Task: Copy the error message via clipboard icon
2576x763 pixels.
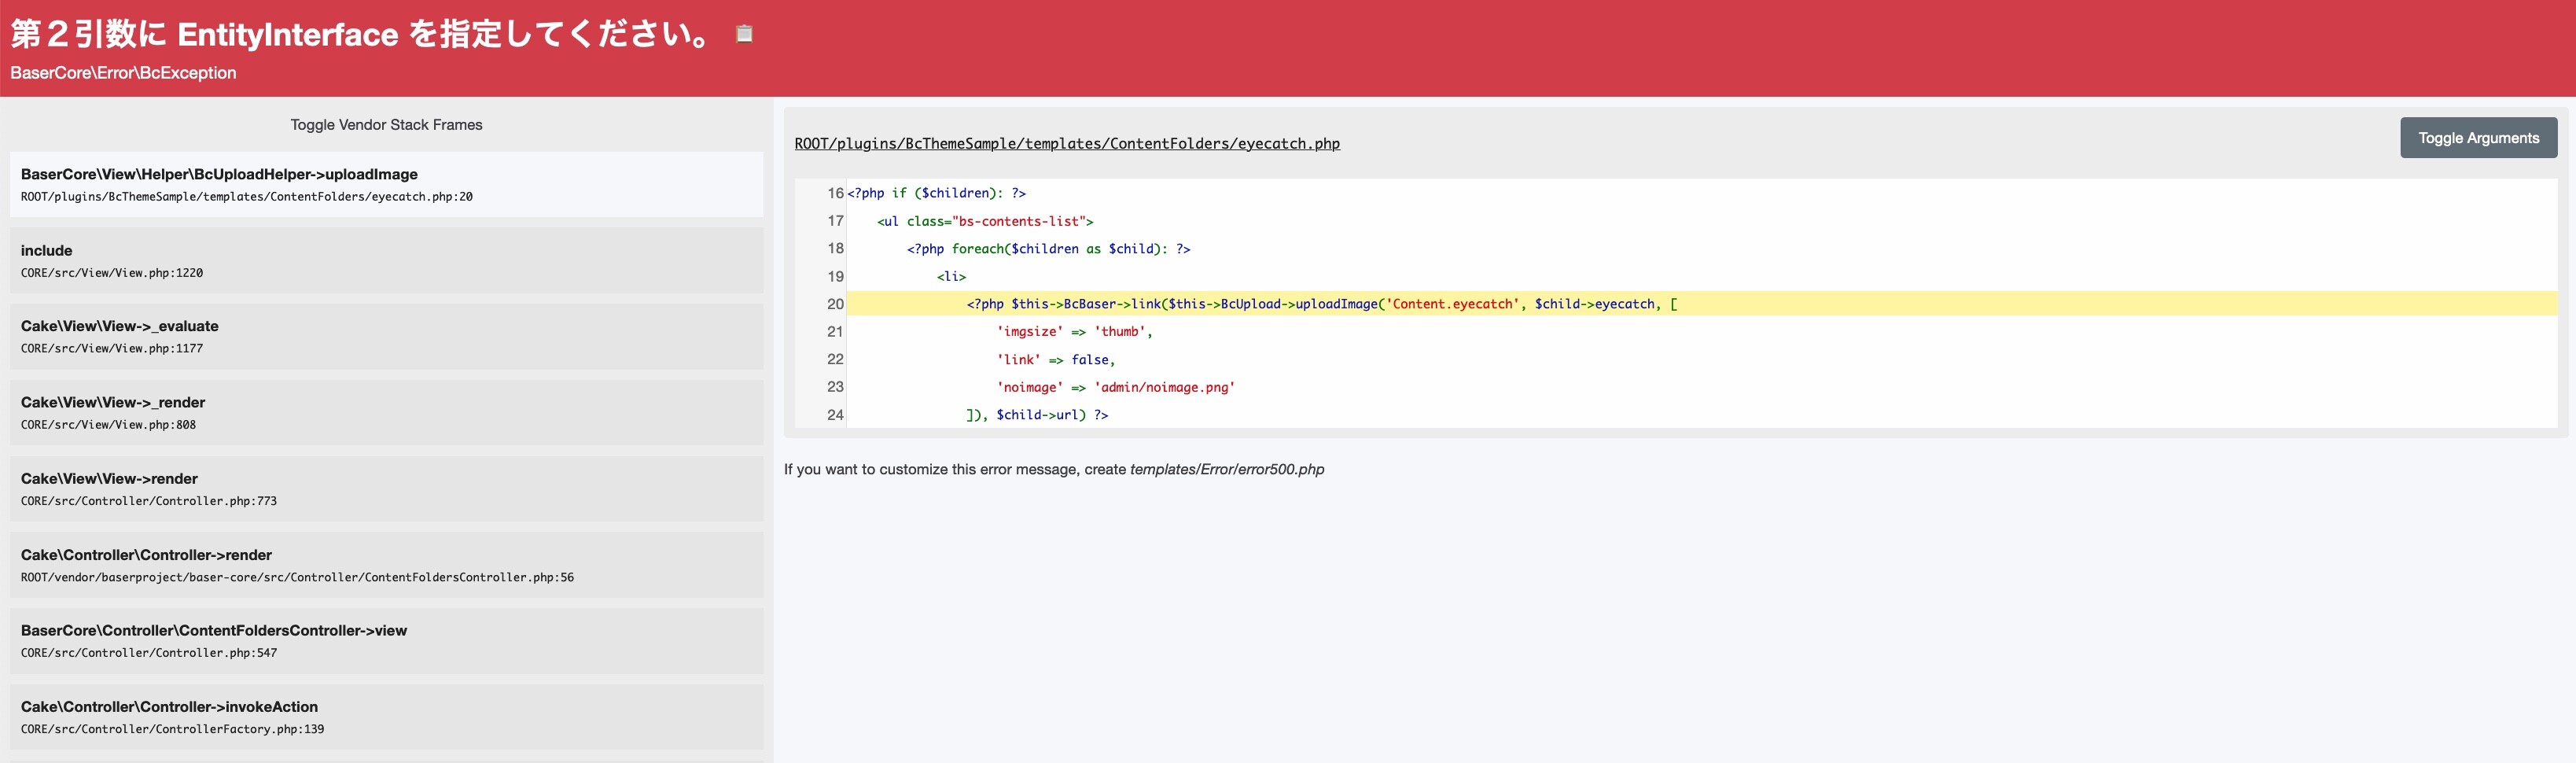Action: (744, 34)
